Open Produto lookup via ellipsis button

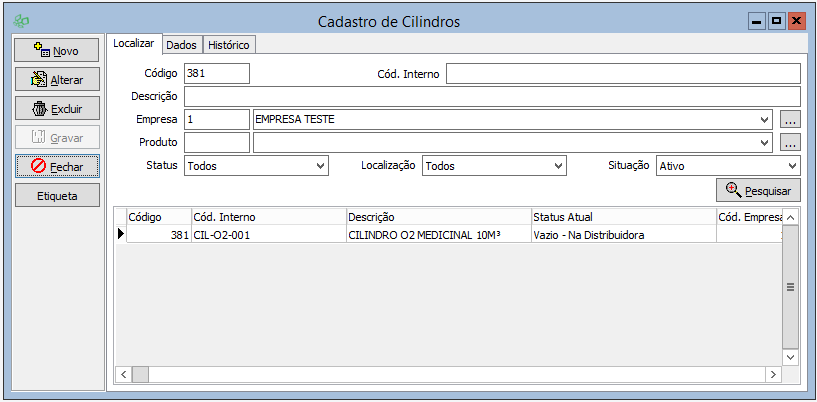click(x=790, y=143)
